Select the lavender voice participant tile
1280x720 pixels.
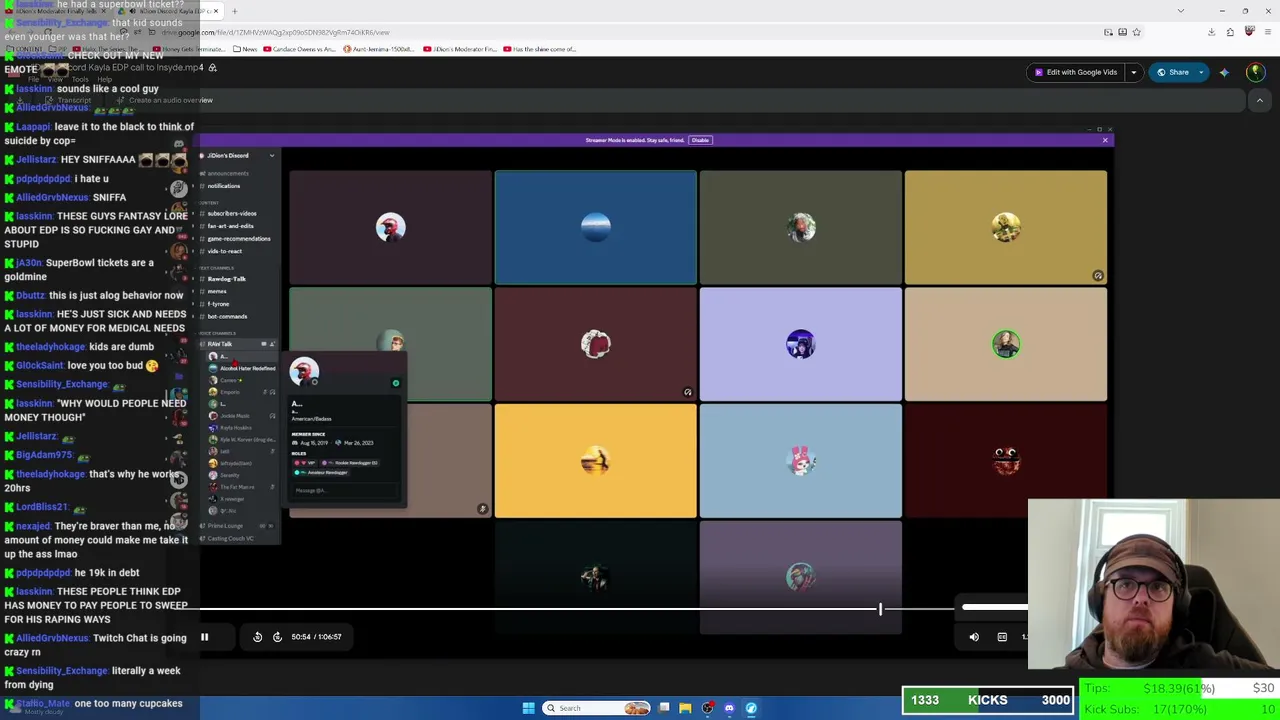[801, 345]
